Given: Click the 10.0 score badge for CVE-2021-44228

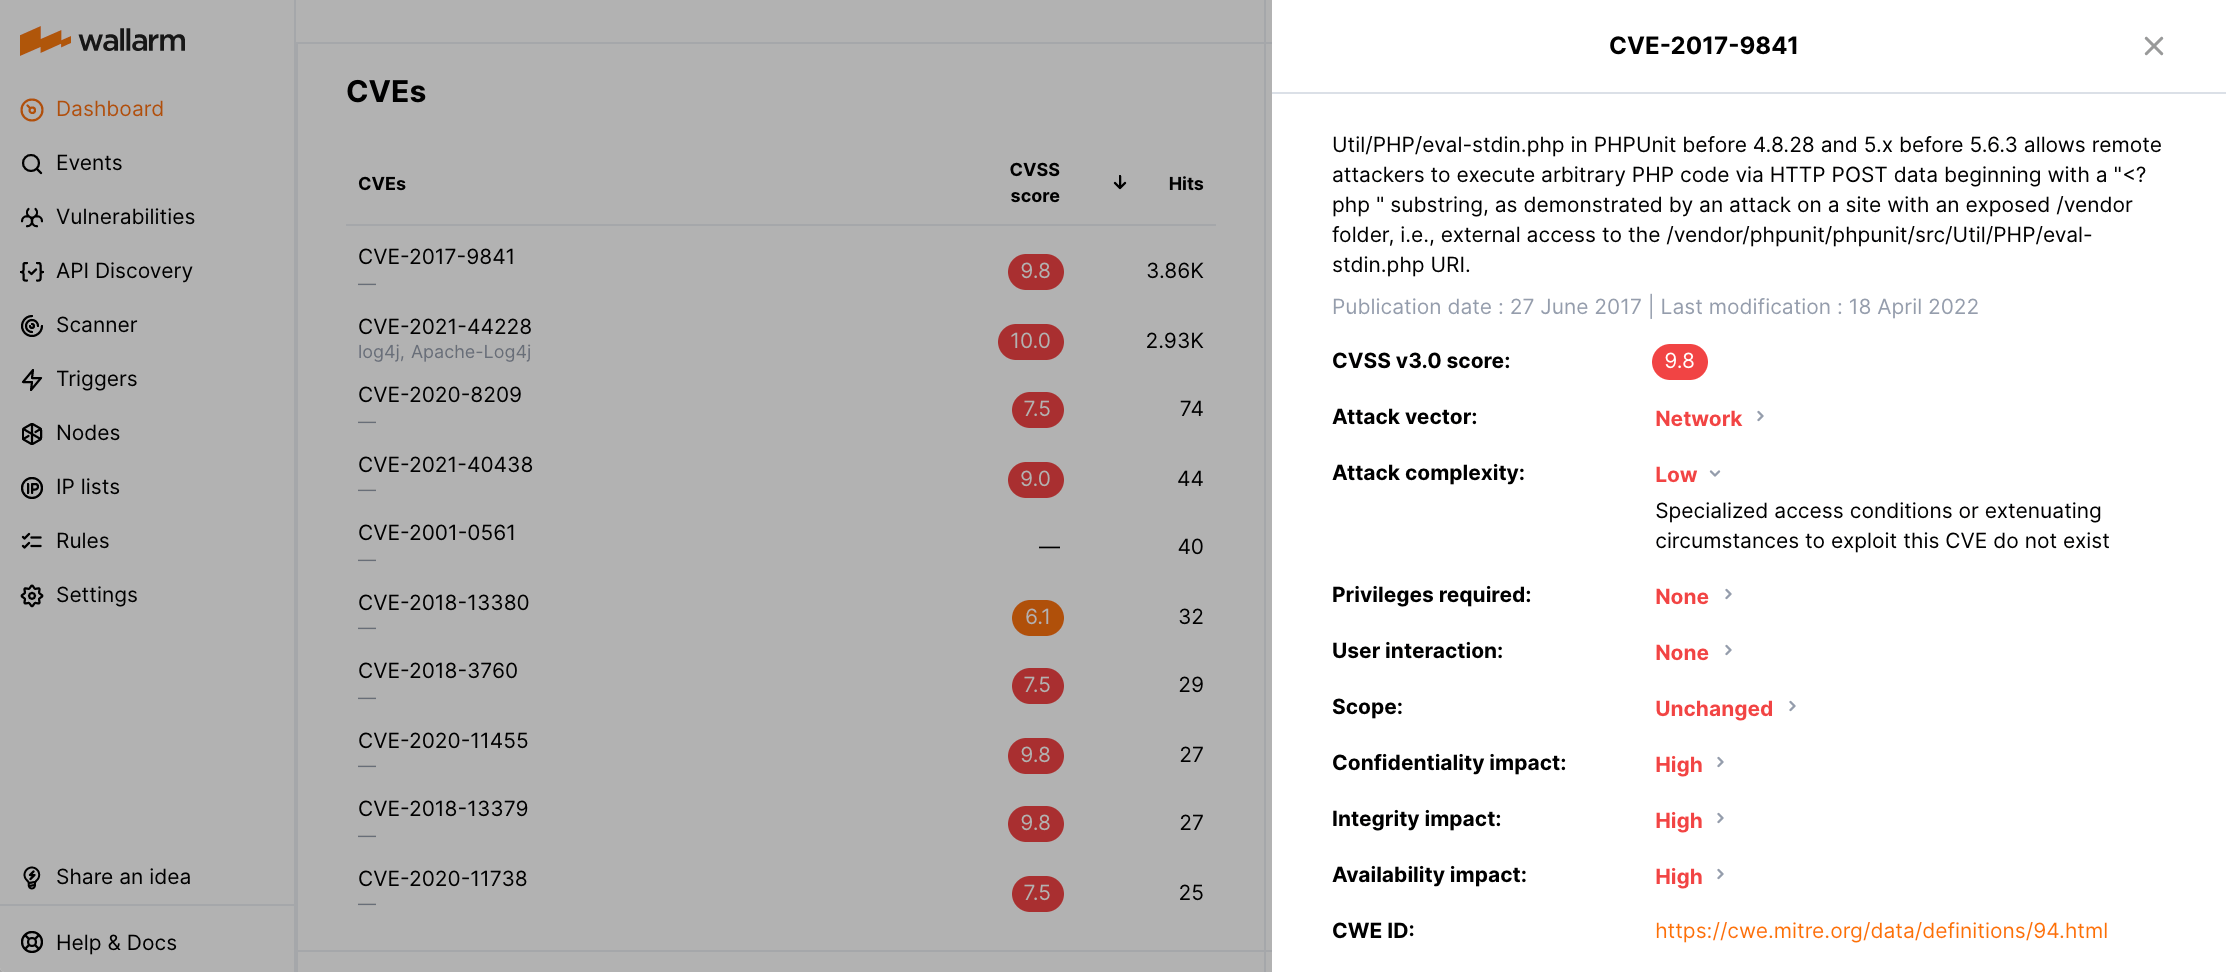Looking at the screenshot, I should (x=1030, y=341).
